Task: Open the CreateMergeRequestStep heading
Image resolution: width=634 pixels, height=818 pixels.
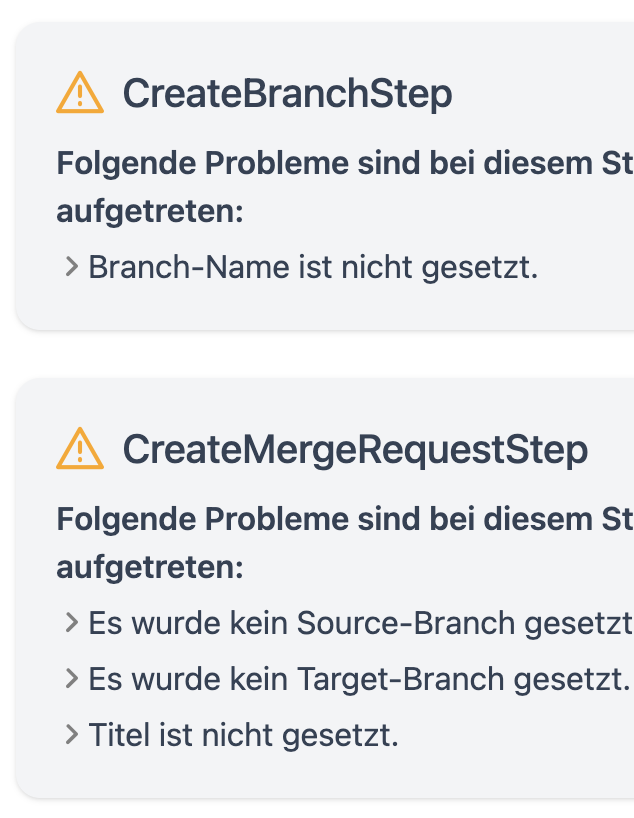Action: [355, 450]
